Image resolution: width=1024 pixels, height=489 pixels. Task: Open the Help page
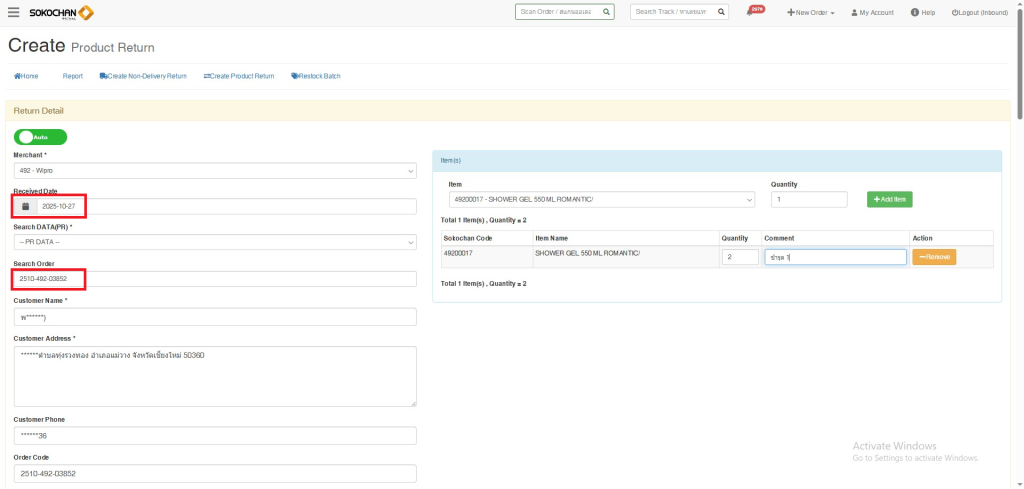pyautogui.click(x=922, y=12)
